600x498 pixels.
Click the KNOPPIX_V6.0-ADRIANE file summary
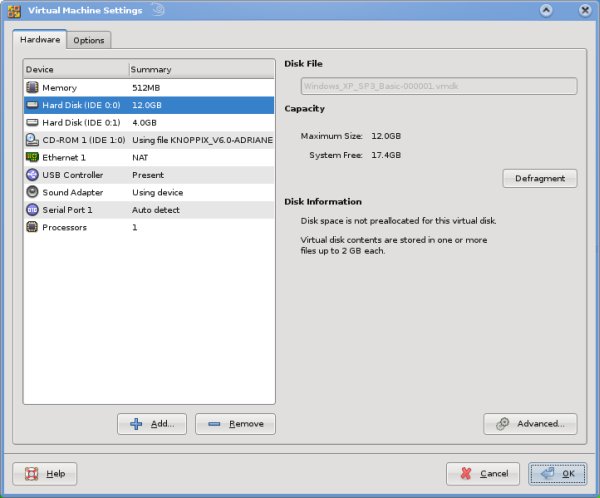[202, 140]
